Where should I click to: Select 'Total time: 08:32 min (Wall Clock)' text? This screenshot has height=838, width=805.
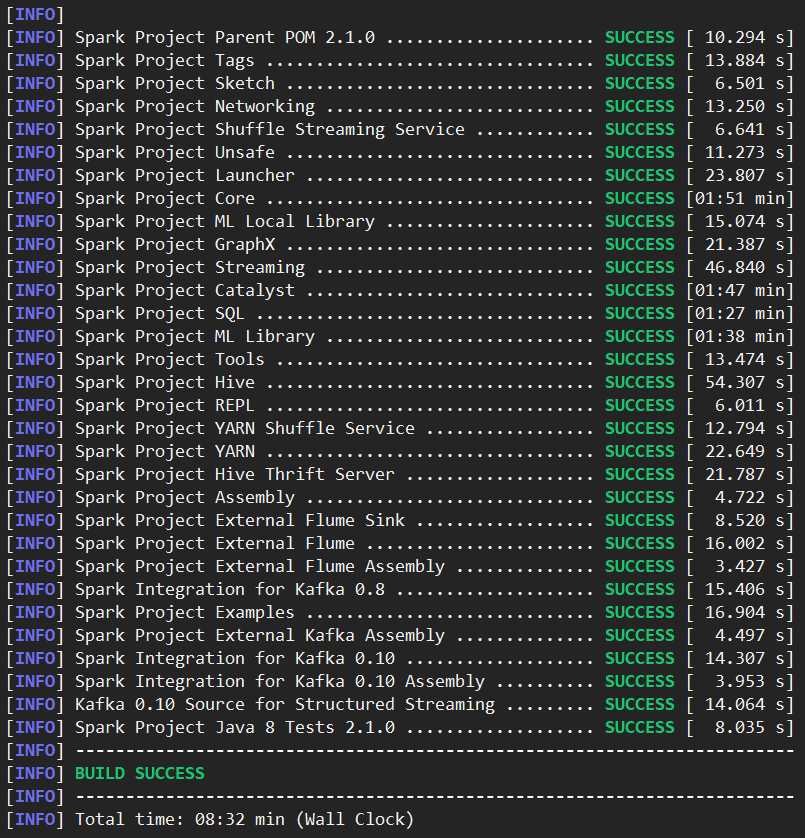[244, 819]
